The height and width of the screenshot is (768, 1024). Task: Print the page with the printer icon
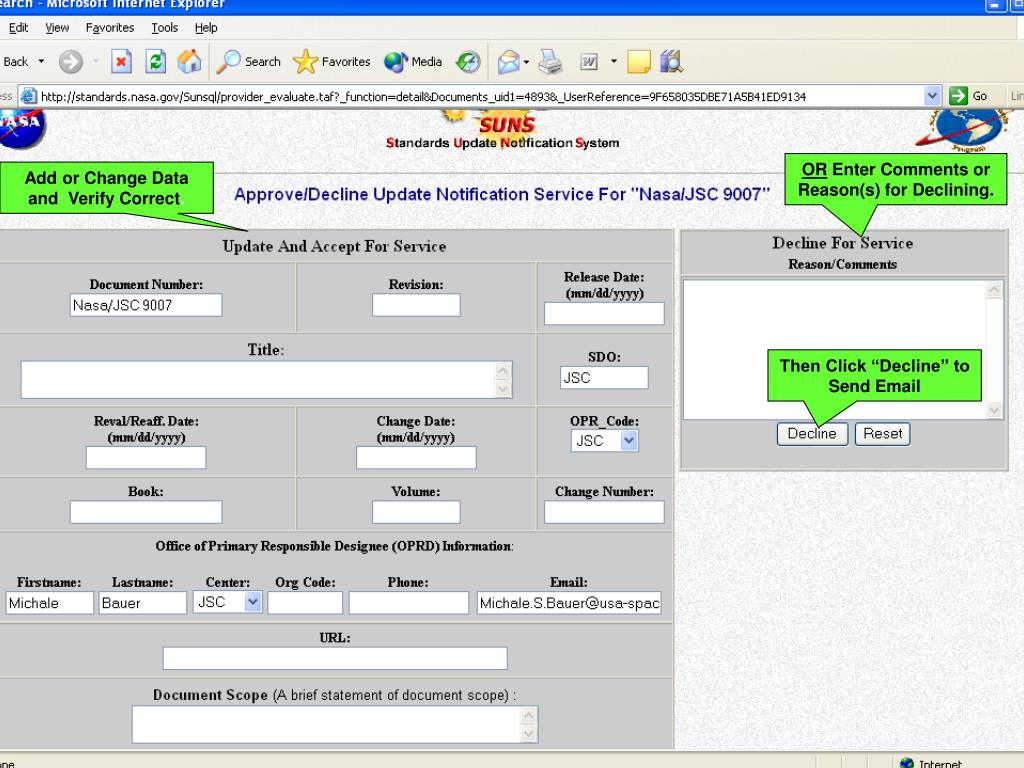(x=550, y=62)
